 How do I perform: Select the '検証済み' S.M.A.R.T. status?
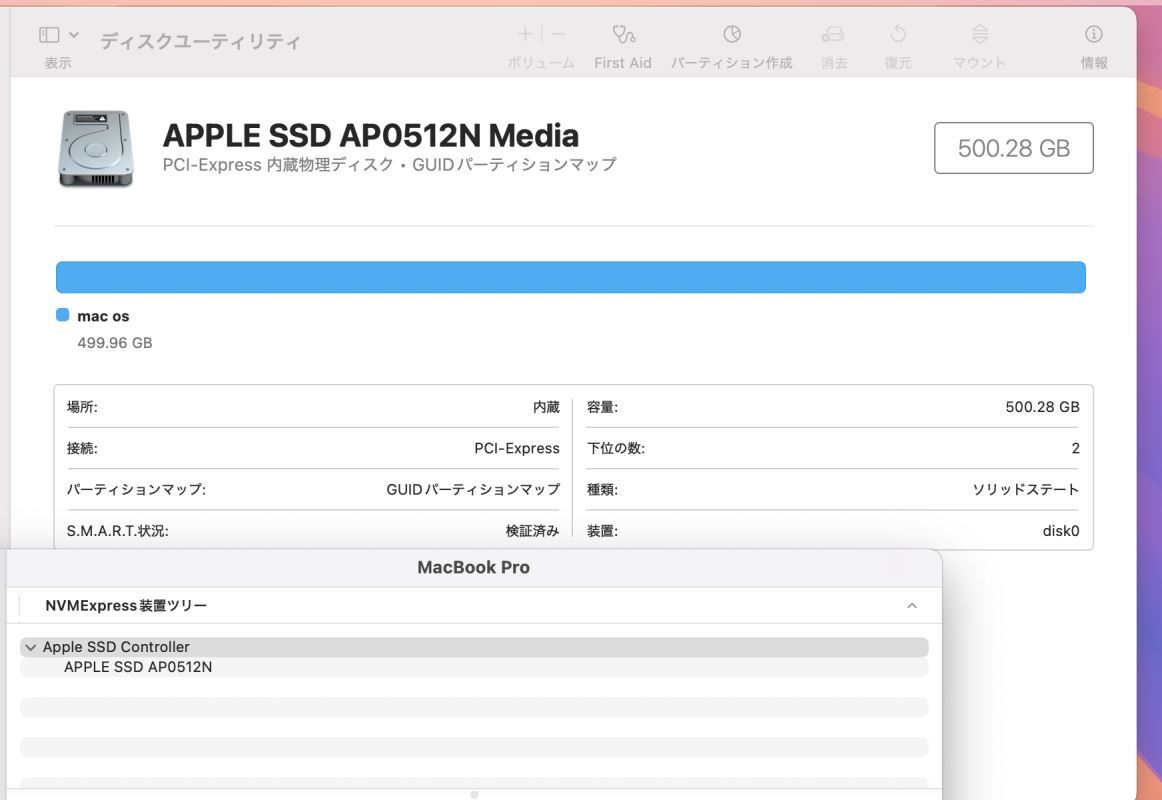(x=533, y=531)
